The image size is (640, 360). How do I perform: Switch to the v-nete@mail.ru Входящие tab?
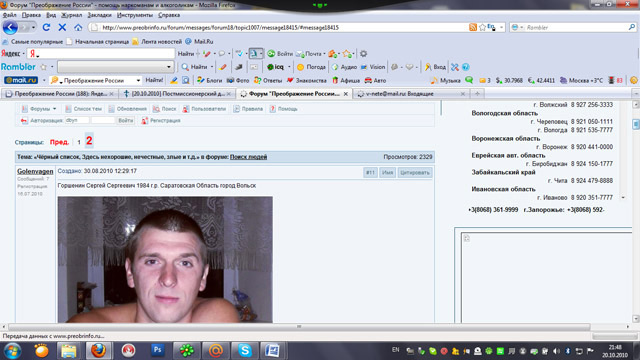pyautogui.click(x=411, y=94)
